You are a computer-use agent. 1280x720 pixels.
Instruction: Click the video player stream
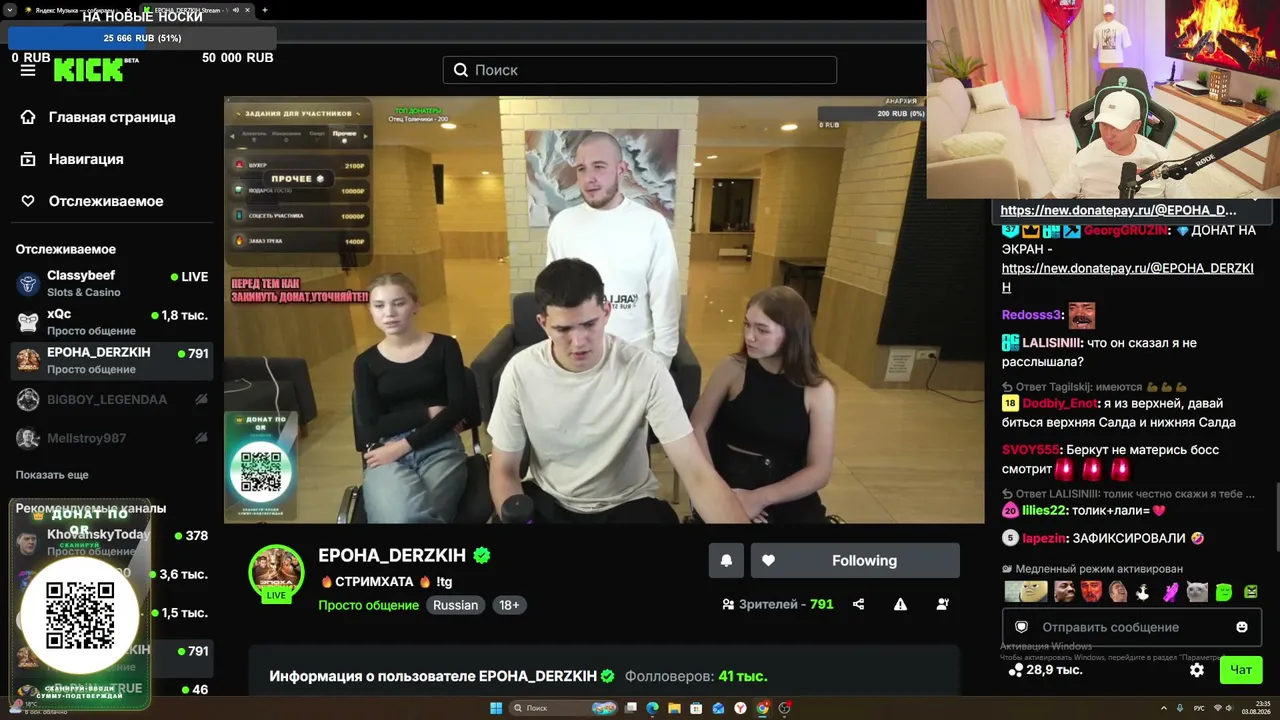pyautogui.click(x=604, y=310)
